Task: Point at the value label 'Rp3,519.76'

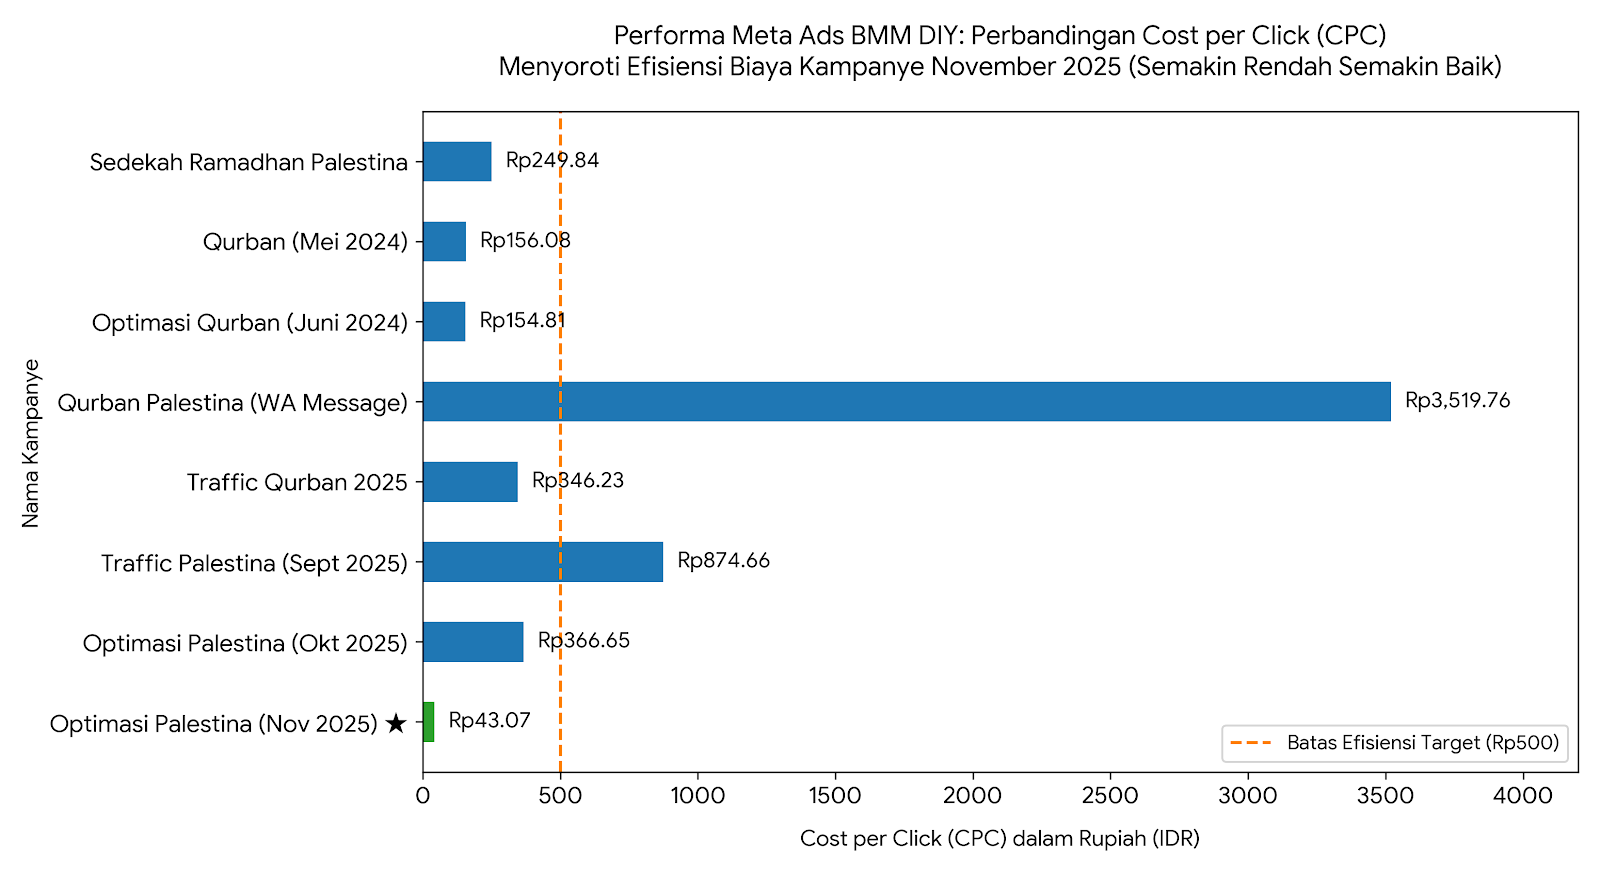Action: coord(1458,401)
